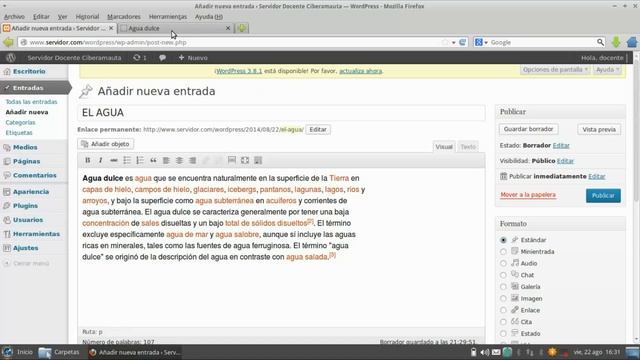Select Chat post format
Viewport: 640px width, 360px height.
tap(503, 275)
